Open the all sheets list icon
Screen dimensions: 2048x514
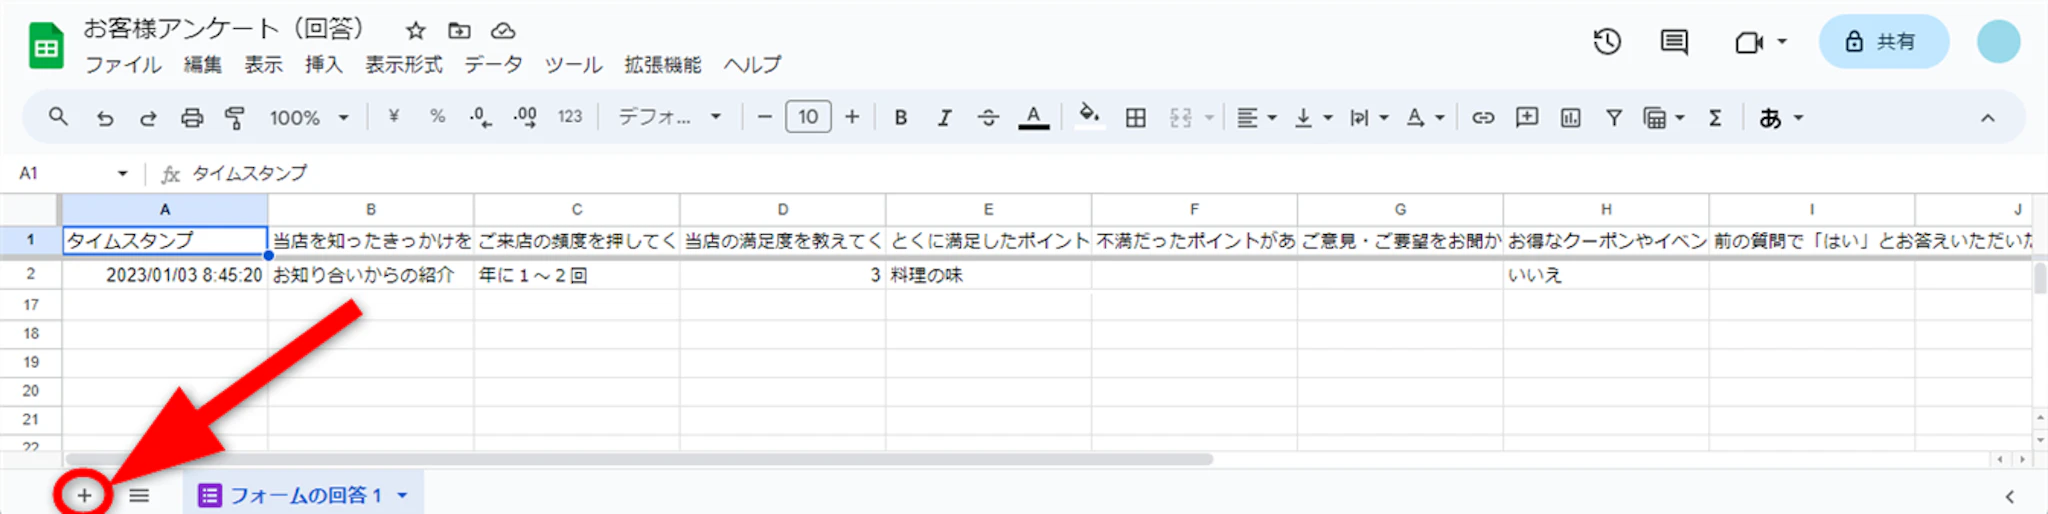[x=139, y=495]
